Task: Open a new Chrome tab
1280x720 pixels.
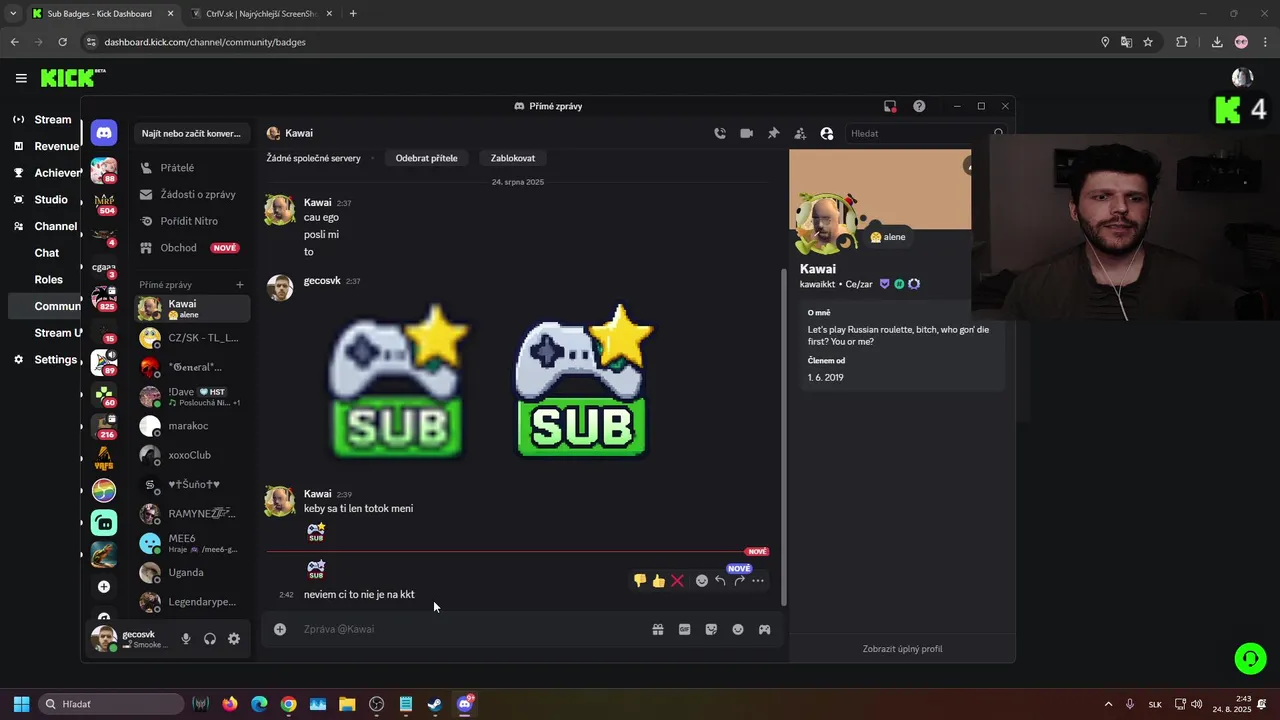Action: [x=353, y=14]
